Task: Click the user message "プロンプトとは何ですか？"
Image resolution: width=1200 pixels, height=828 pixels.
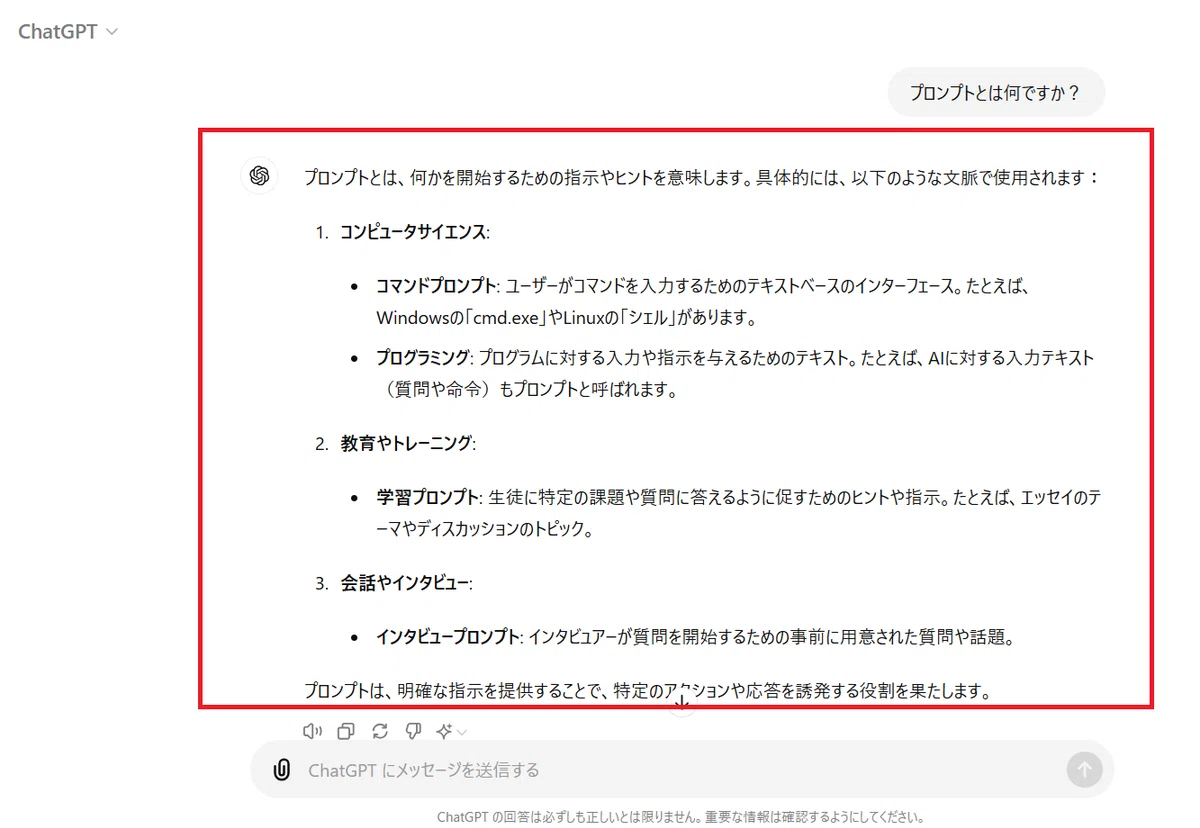Action: tap(996, 93)
